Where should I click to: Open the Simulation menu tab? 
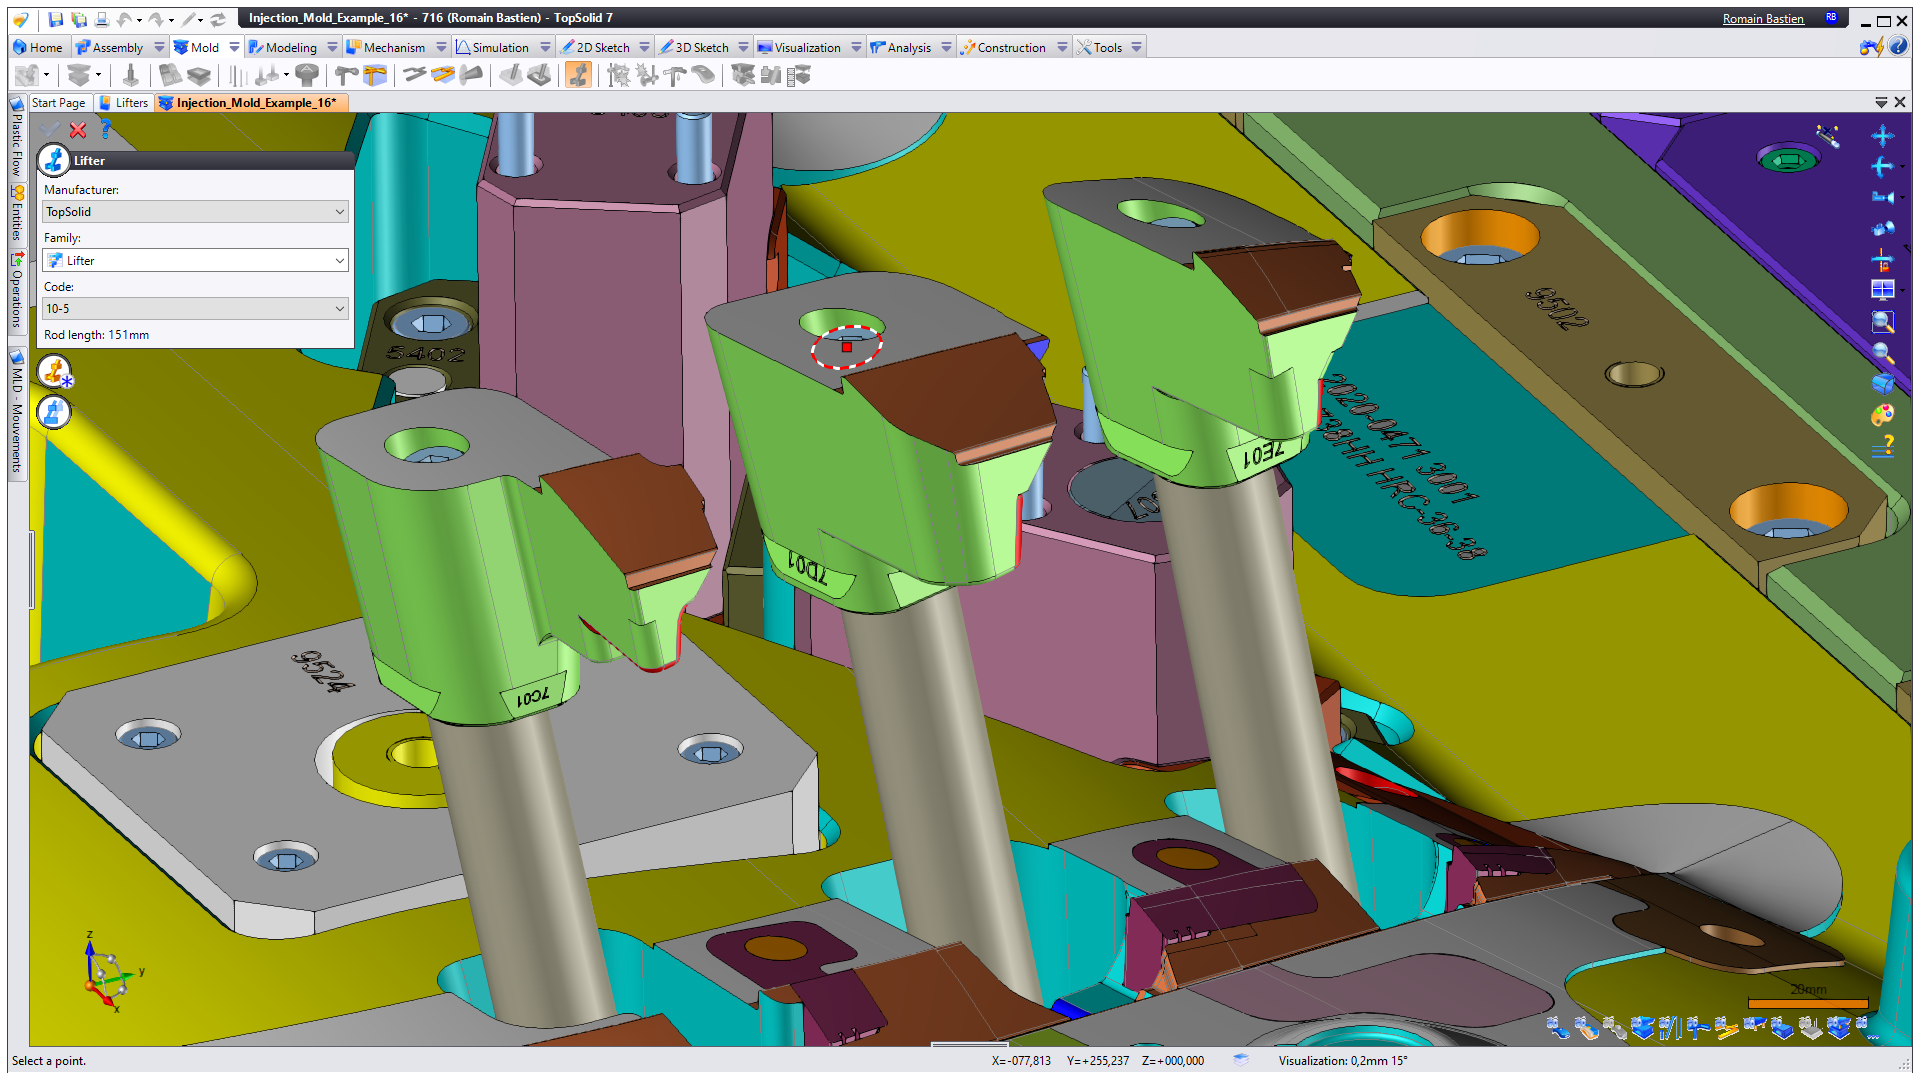click(499, 47)
